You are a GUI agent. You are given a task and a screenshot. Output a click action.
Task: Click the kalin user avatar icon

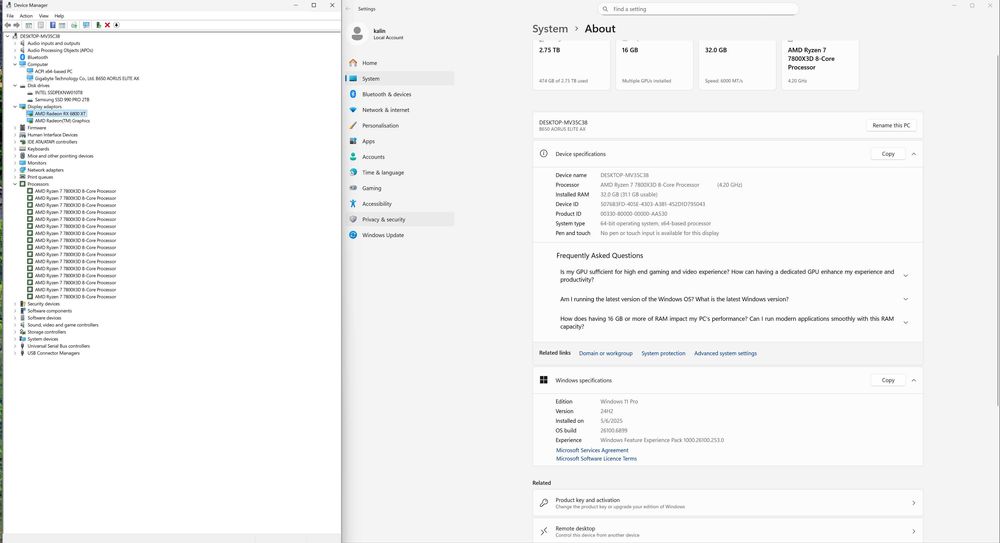[x=357, y=33]
